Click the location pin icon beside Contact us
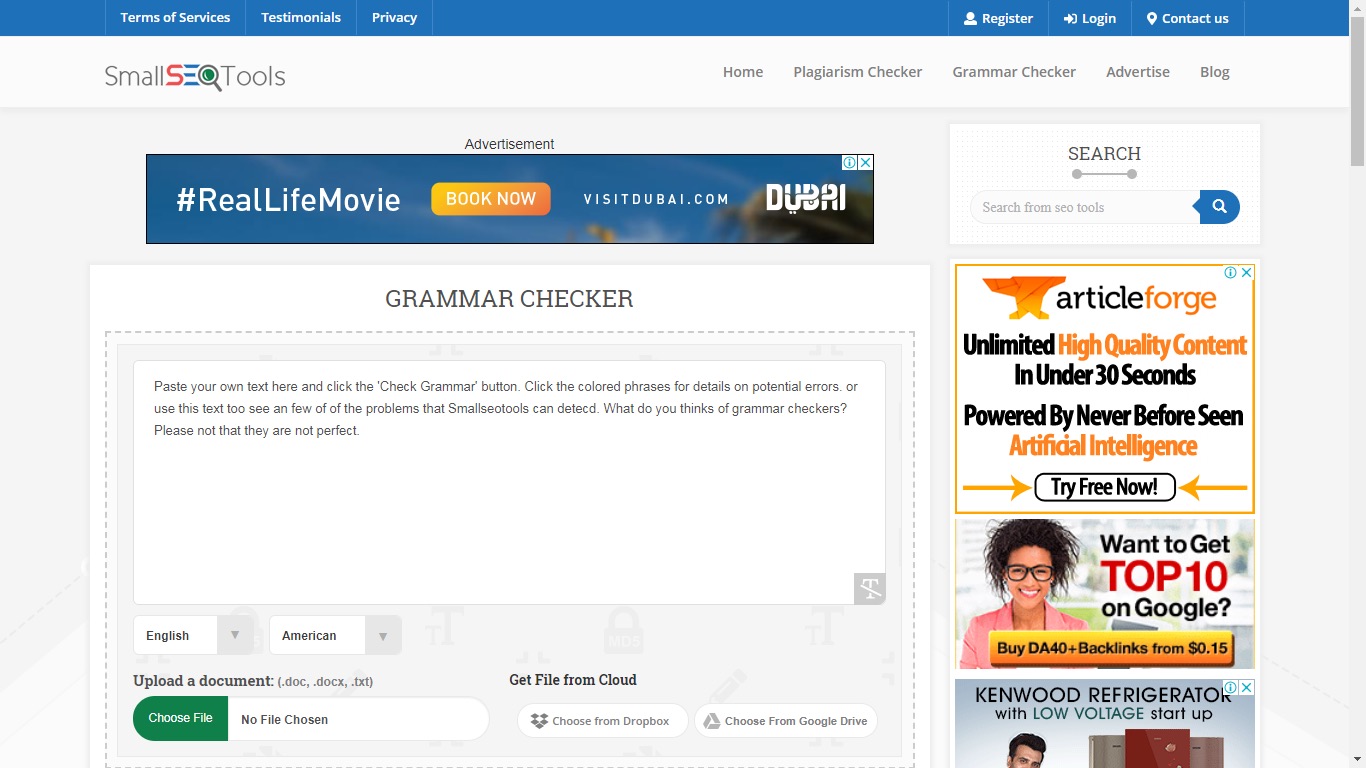This screenshot has height=768, width=1366. click(x=1152, y=17)
